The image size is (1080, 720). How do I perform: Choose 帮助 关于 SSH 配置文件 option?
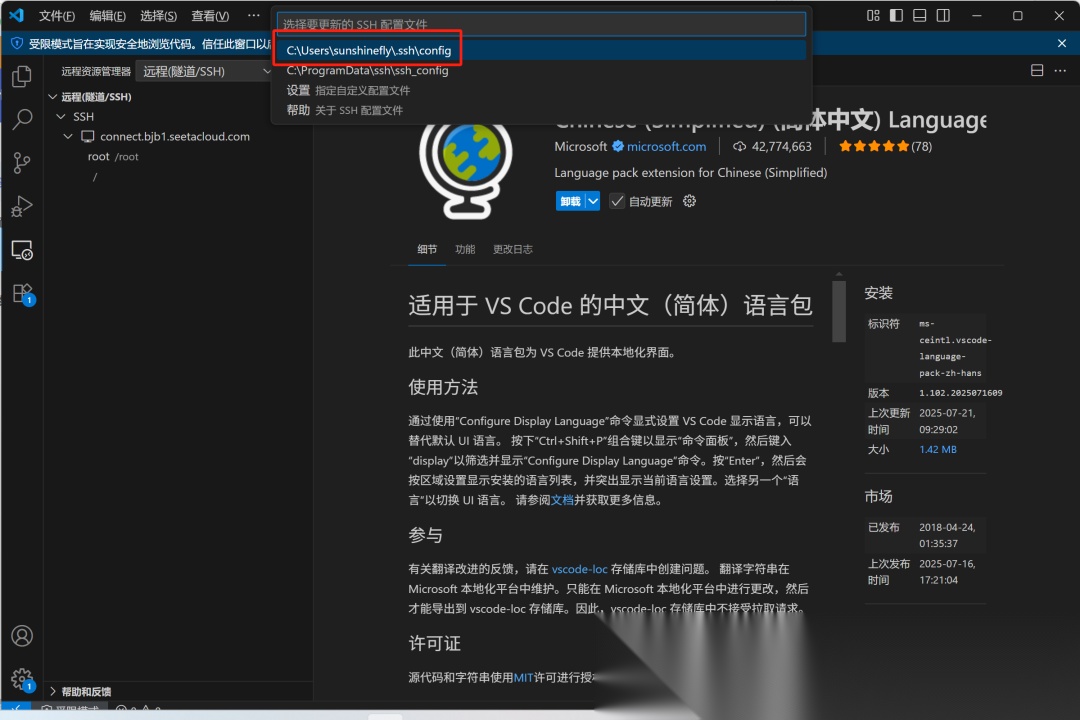540,110
